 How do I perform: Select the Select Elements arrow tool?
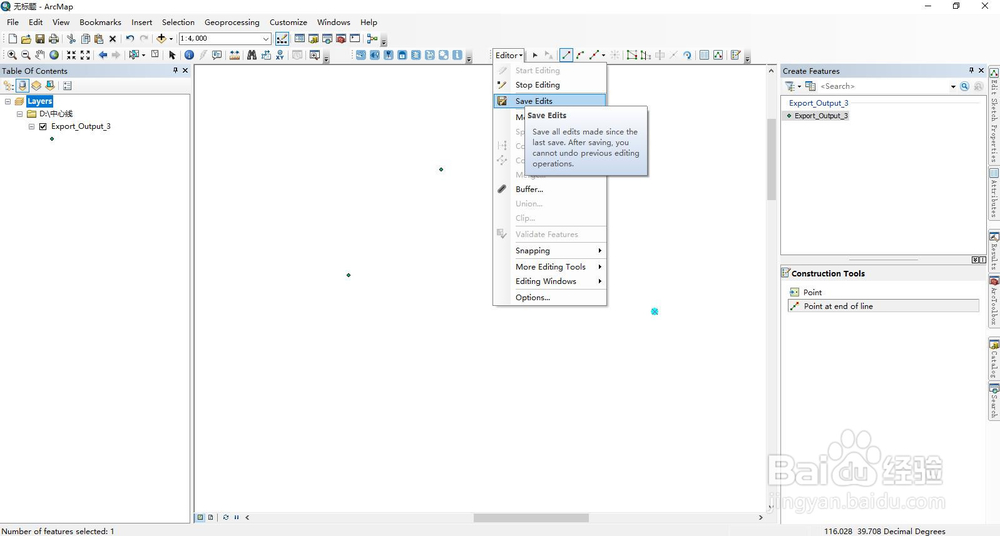pos(172,56)
